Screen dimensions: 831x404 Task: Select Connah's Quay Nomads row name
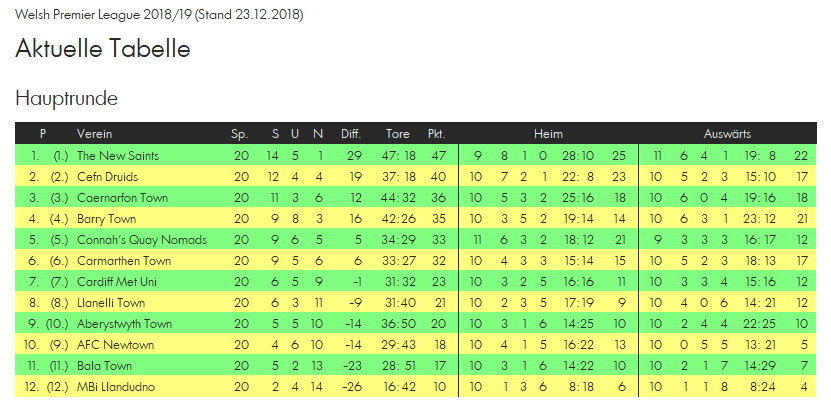[142, 240]
